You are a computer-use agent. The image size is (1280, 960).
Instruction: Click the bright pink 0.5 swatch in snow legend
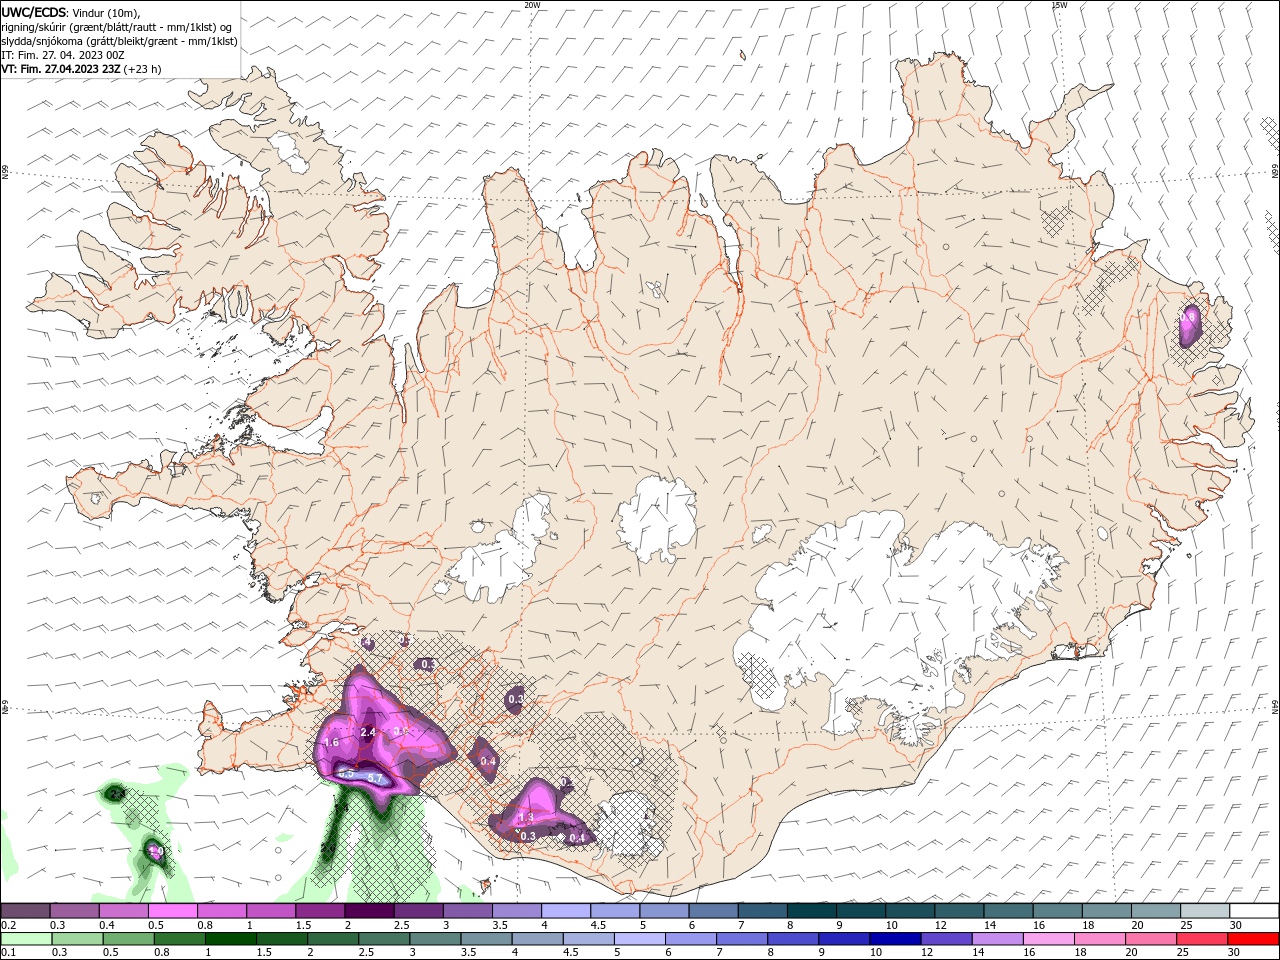[x=172, y=911]
